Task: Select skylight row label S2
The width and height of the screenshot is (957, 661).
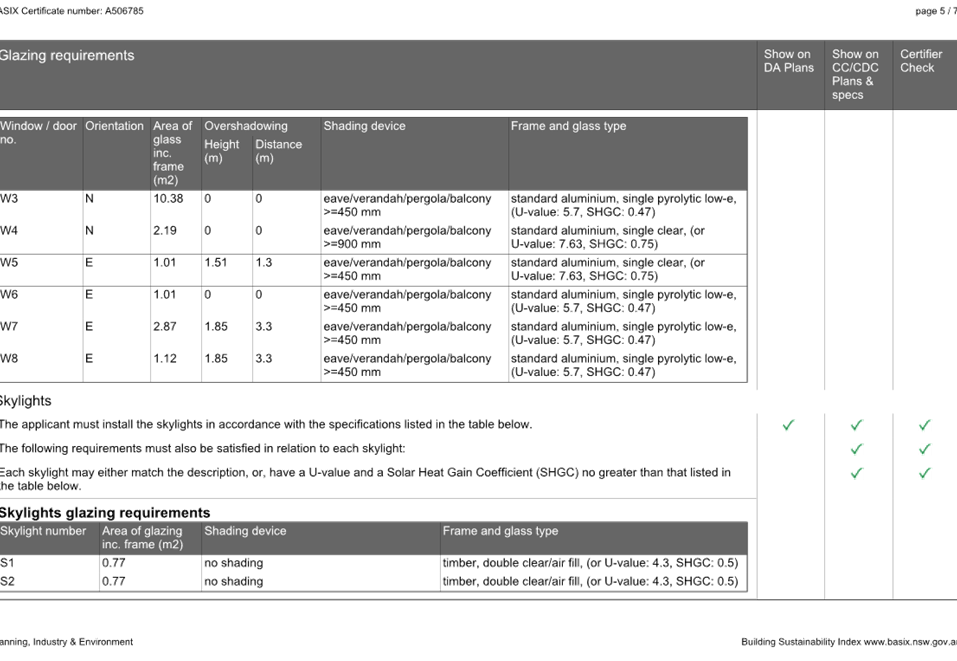Action: click(x=7, y=581)
